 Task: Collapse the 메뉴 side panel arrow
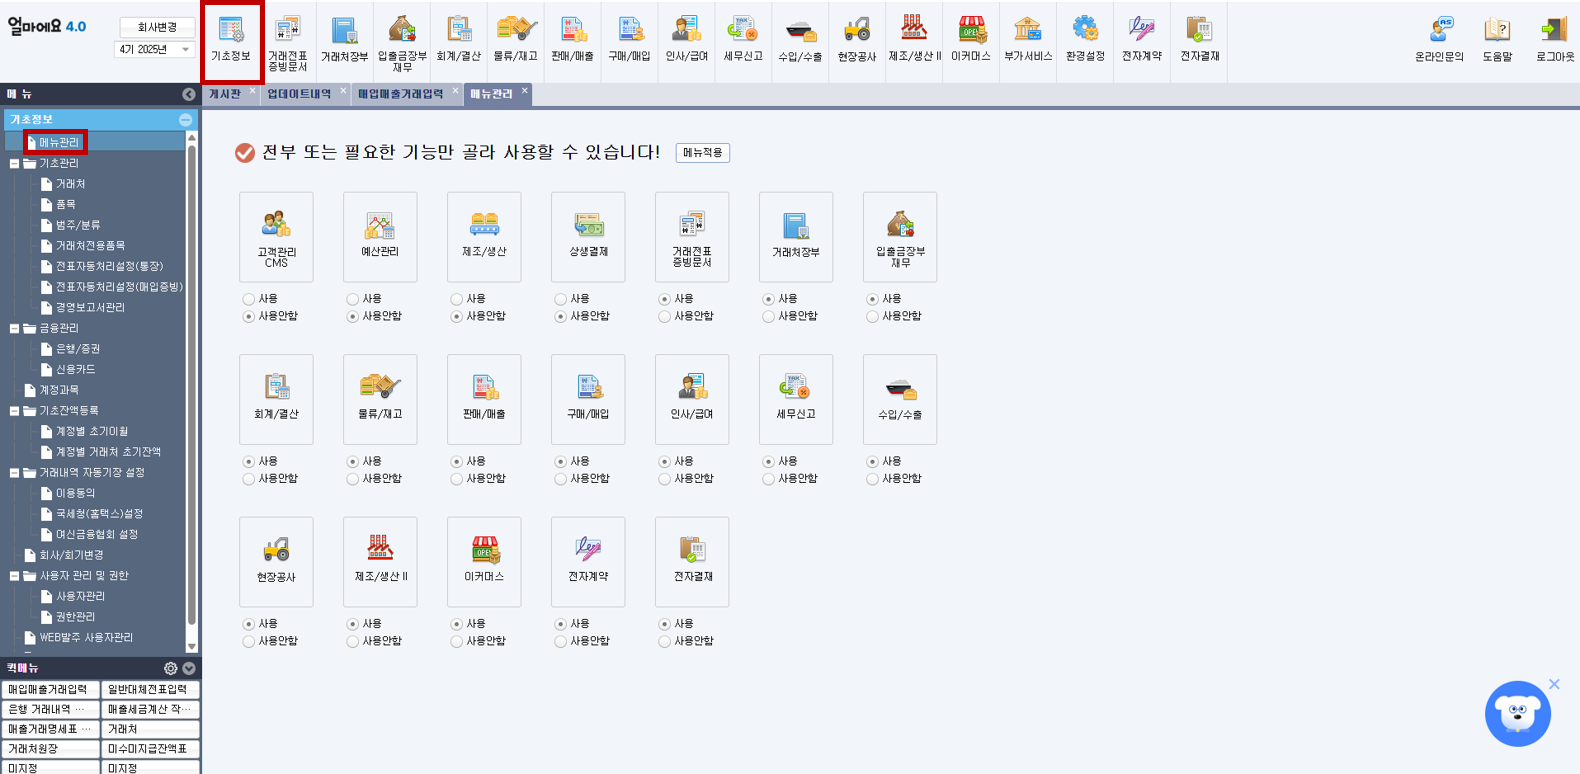click(189, 94)
